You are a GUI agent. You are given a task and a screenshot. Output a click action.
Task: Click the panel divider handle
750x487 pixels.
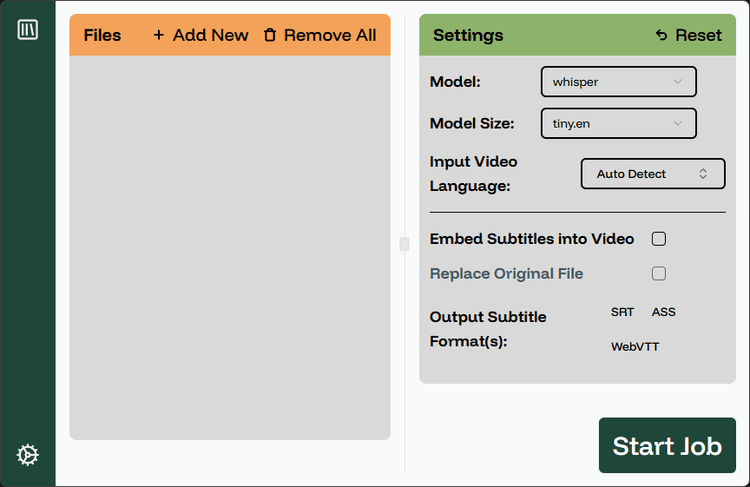[x=405, y=244]
